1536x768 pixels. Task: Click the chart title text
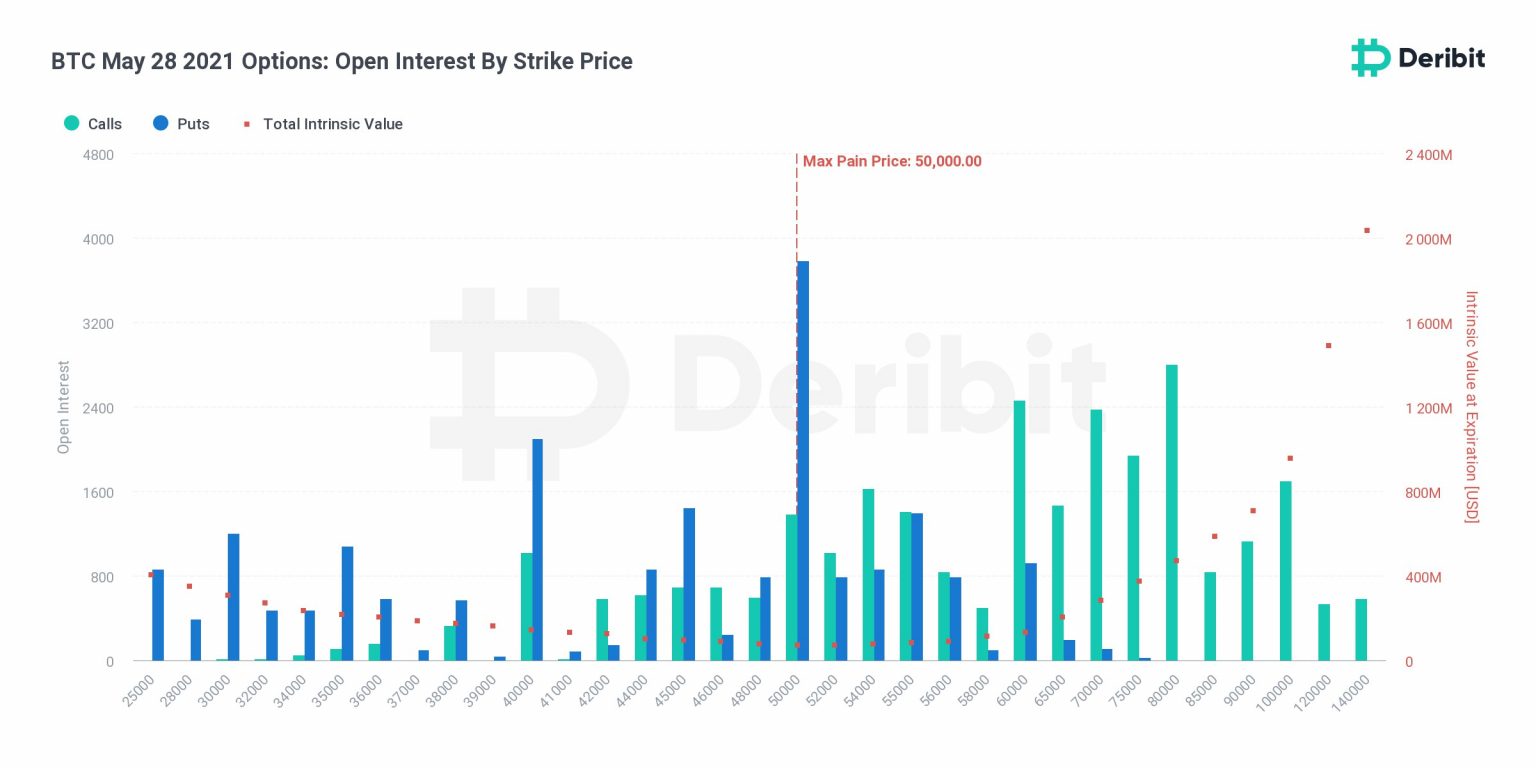pos(342,61)
